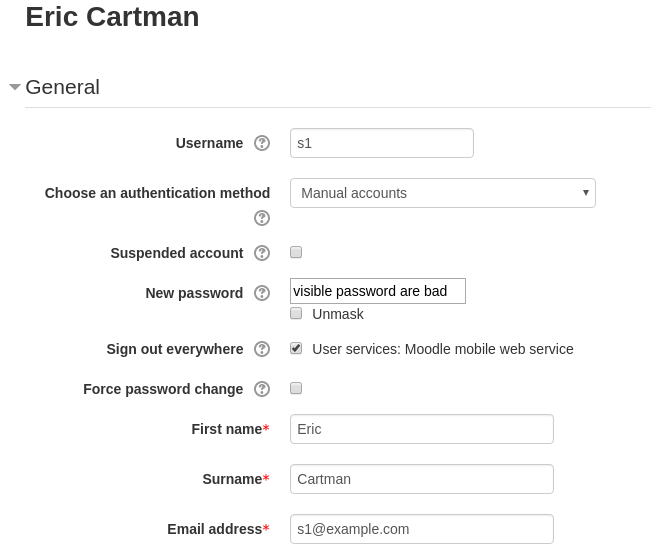Screen dimensions: 651x559
Task: Show help for authentication method
Action: pyautogui.click(x=262, y=218)
